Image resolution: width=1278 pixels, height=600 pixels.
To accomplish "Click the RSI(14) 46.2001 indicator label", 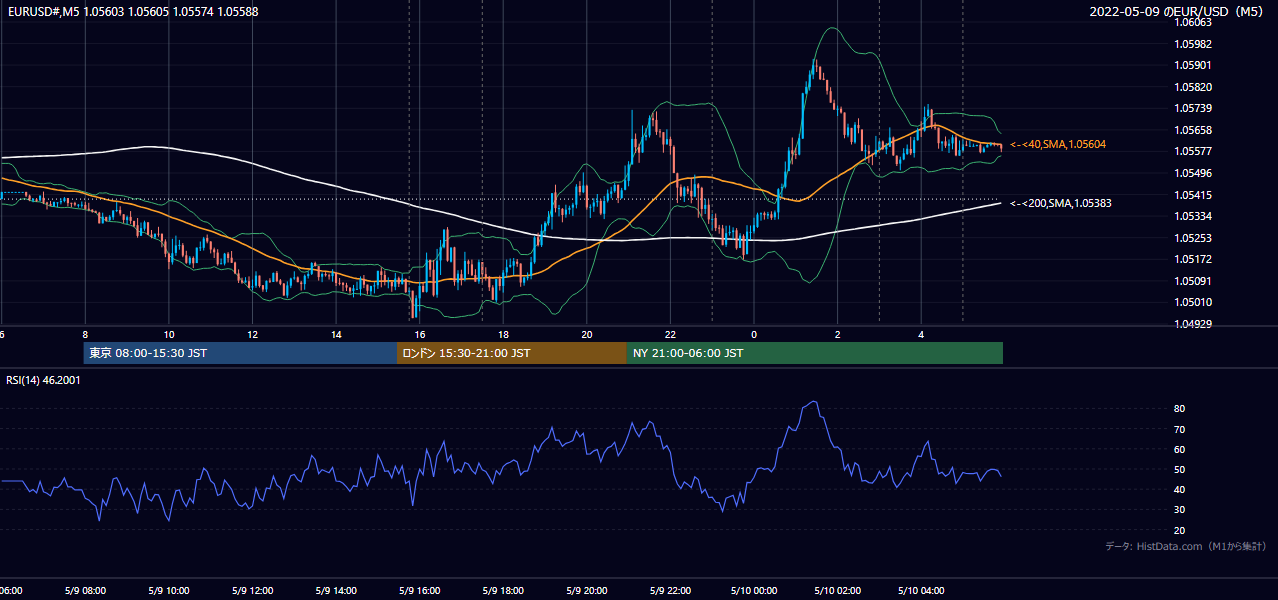I will 44,380.
